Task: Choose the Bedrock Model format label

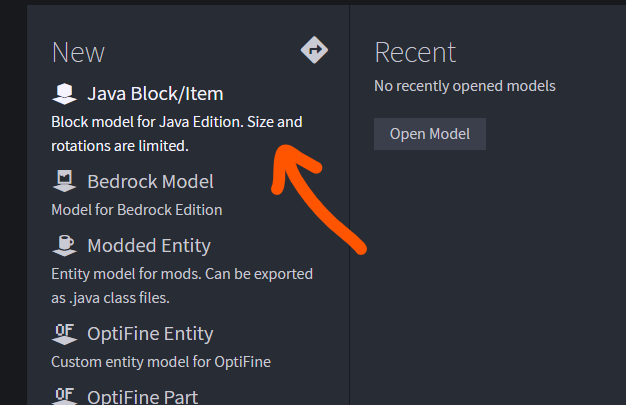Action: click(x=150, y=182)
